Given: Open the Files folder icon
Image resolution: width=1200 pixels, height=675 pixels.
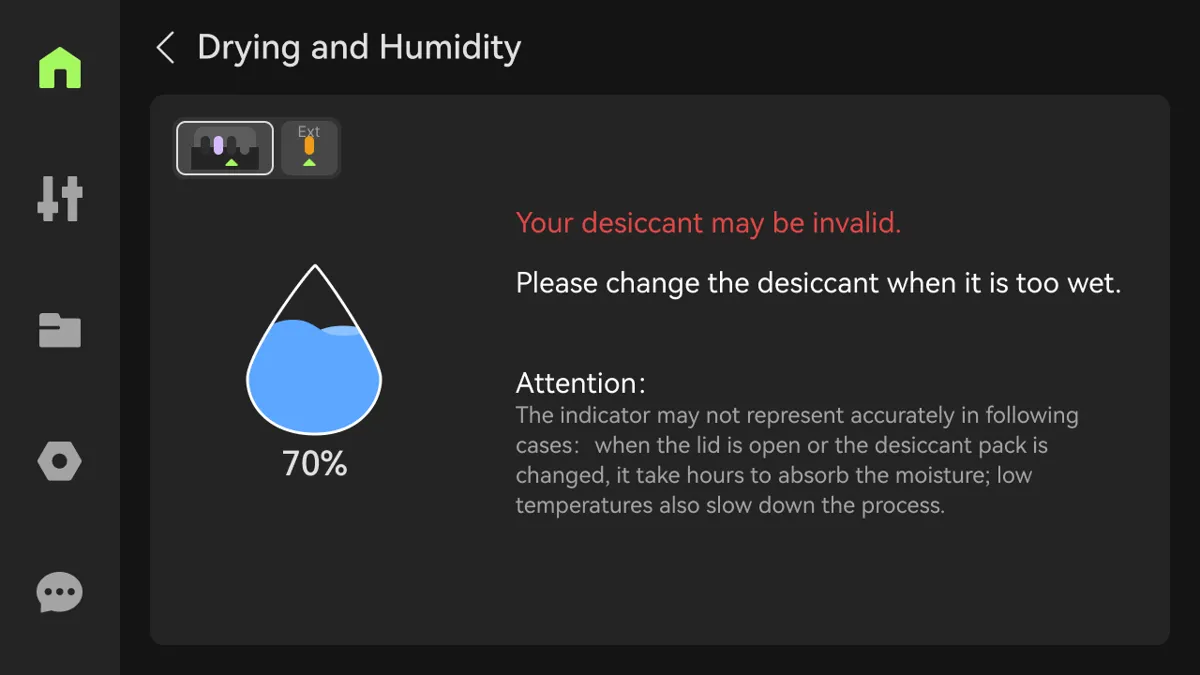Looking at the screenshot, I should tap(60, 330).
